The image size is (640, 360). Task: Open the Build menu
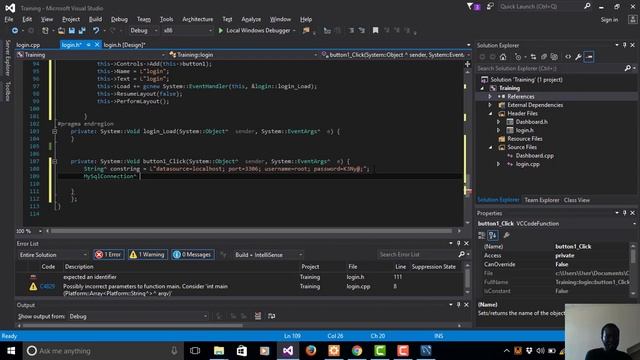[x=95, y=19]
